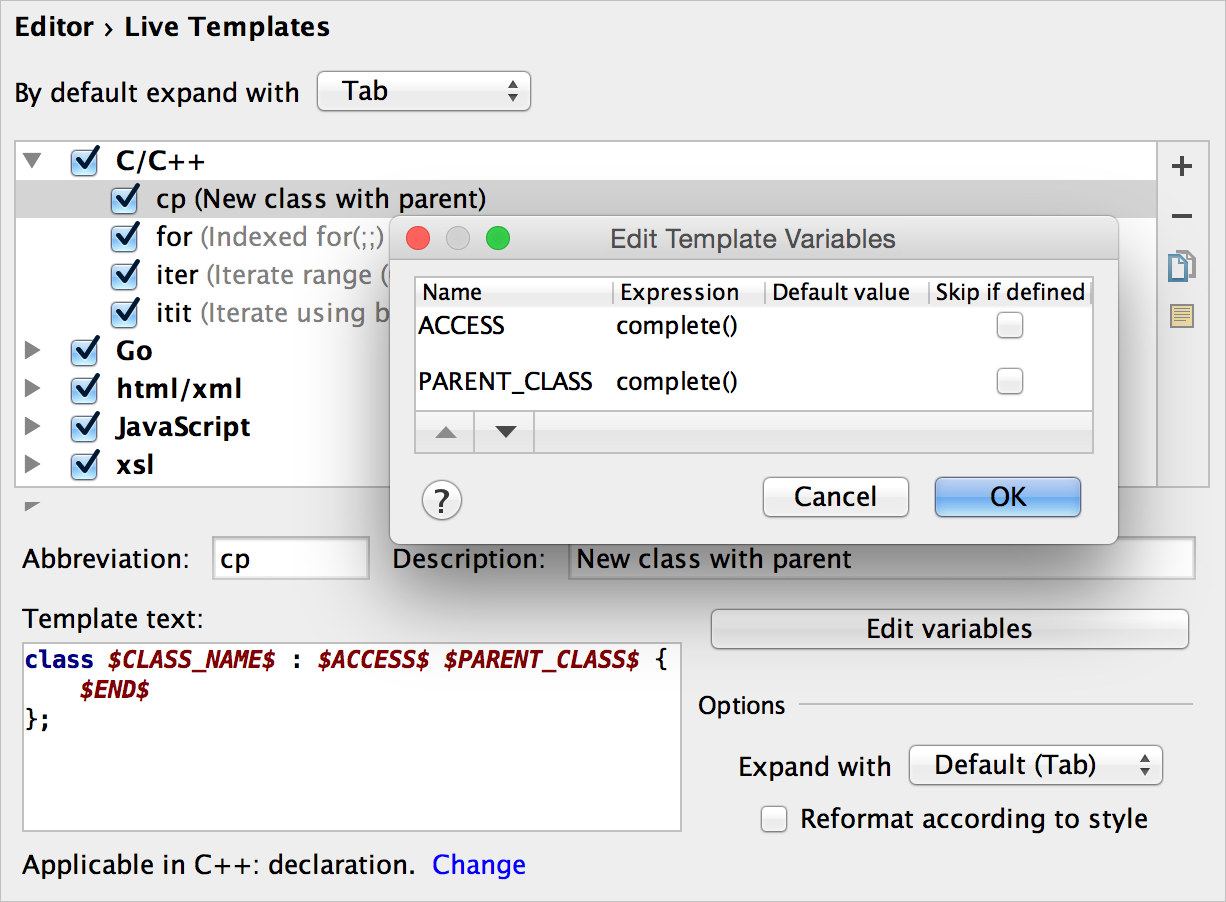Click the minus icon to remove template
The width and height of the screenshot is (1226, 902).
coord(1182,217)
